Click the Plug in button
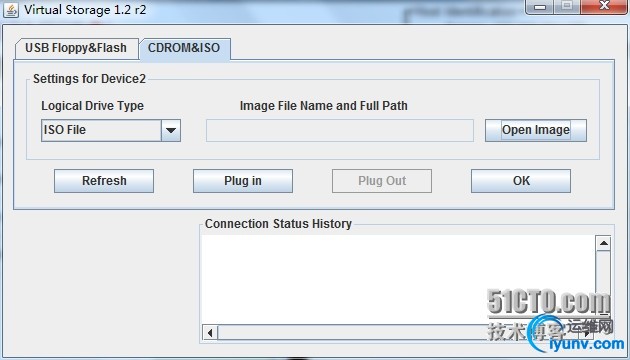 tap(243, 181)
